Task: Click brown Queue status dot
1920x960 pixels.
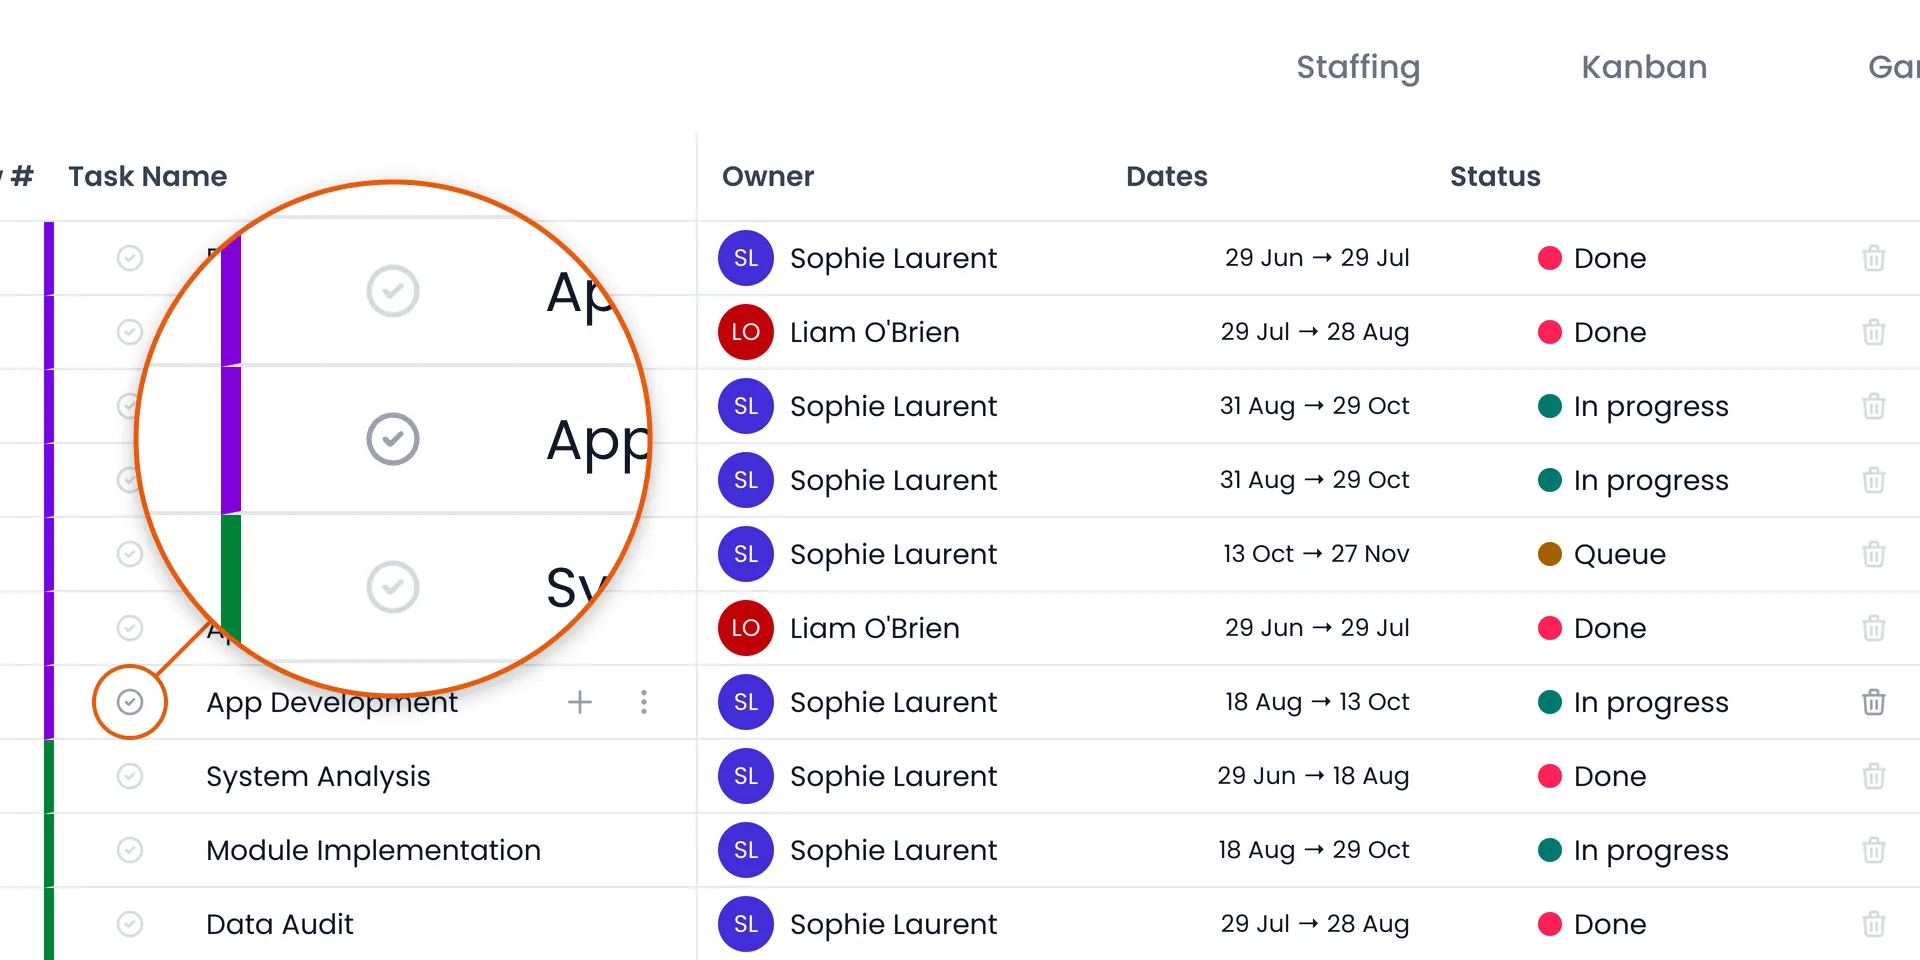Action: tap(1550, 554)
